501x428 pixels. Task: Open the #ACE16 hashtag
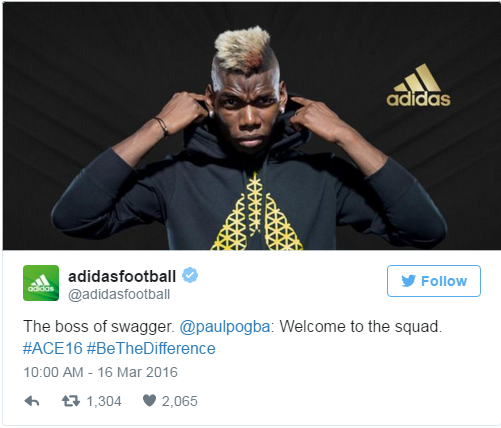point(53,349)
